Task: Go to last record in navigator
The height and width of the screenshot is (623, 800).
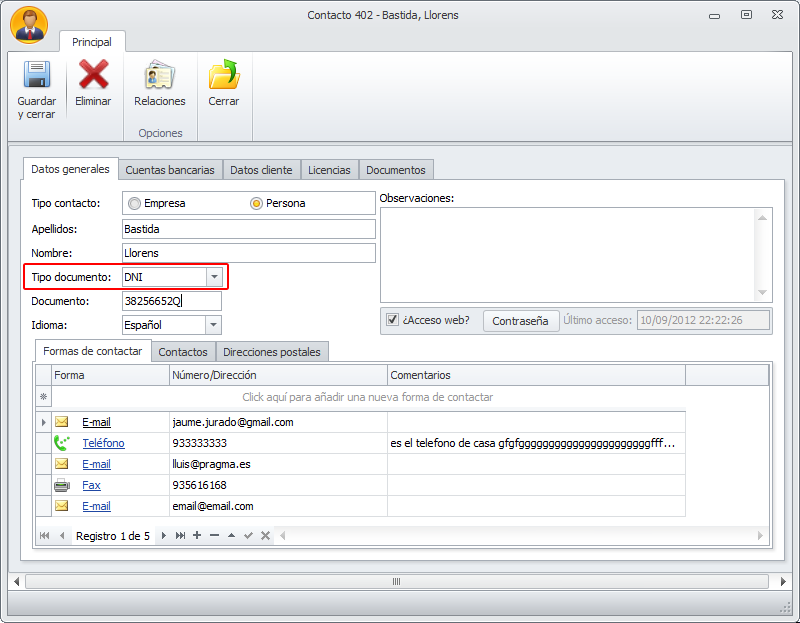Action: point(180,535)
